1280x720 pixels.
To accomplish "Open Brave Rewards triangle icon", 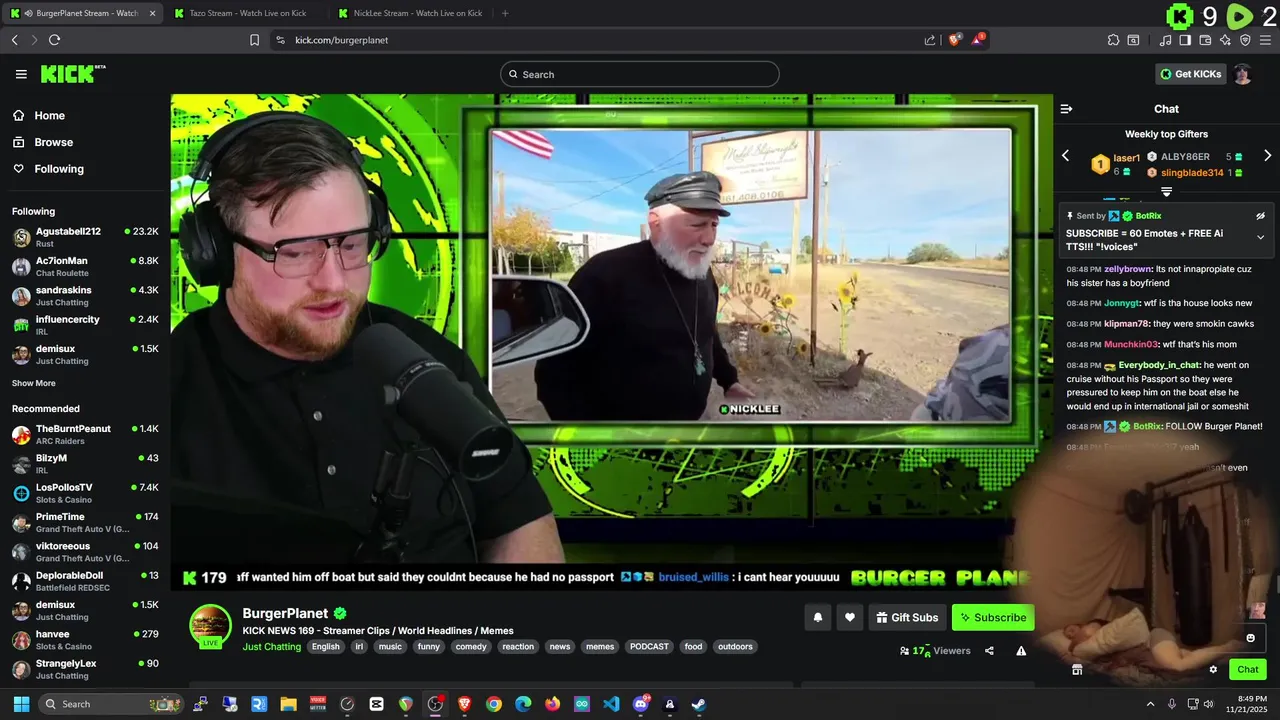I will point(979,40).
